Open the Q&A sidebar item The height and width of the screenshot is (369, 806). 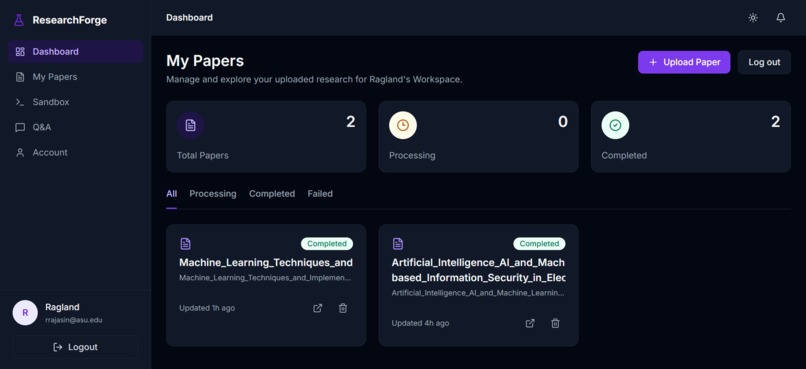[x=75, y=127]
